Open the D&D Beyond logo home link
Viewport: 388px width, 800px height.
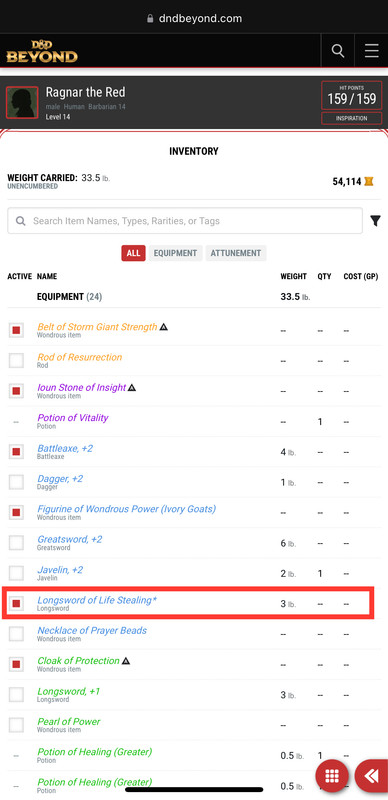[42, 51]
